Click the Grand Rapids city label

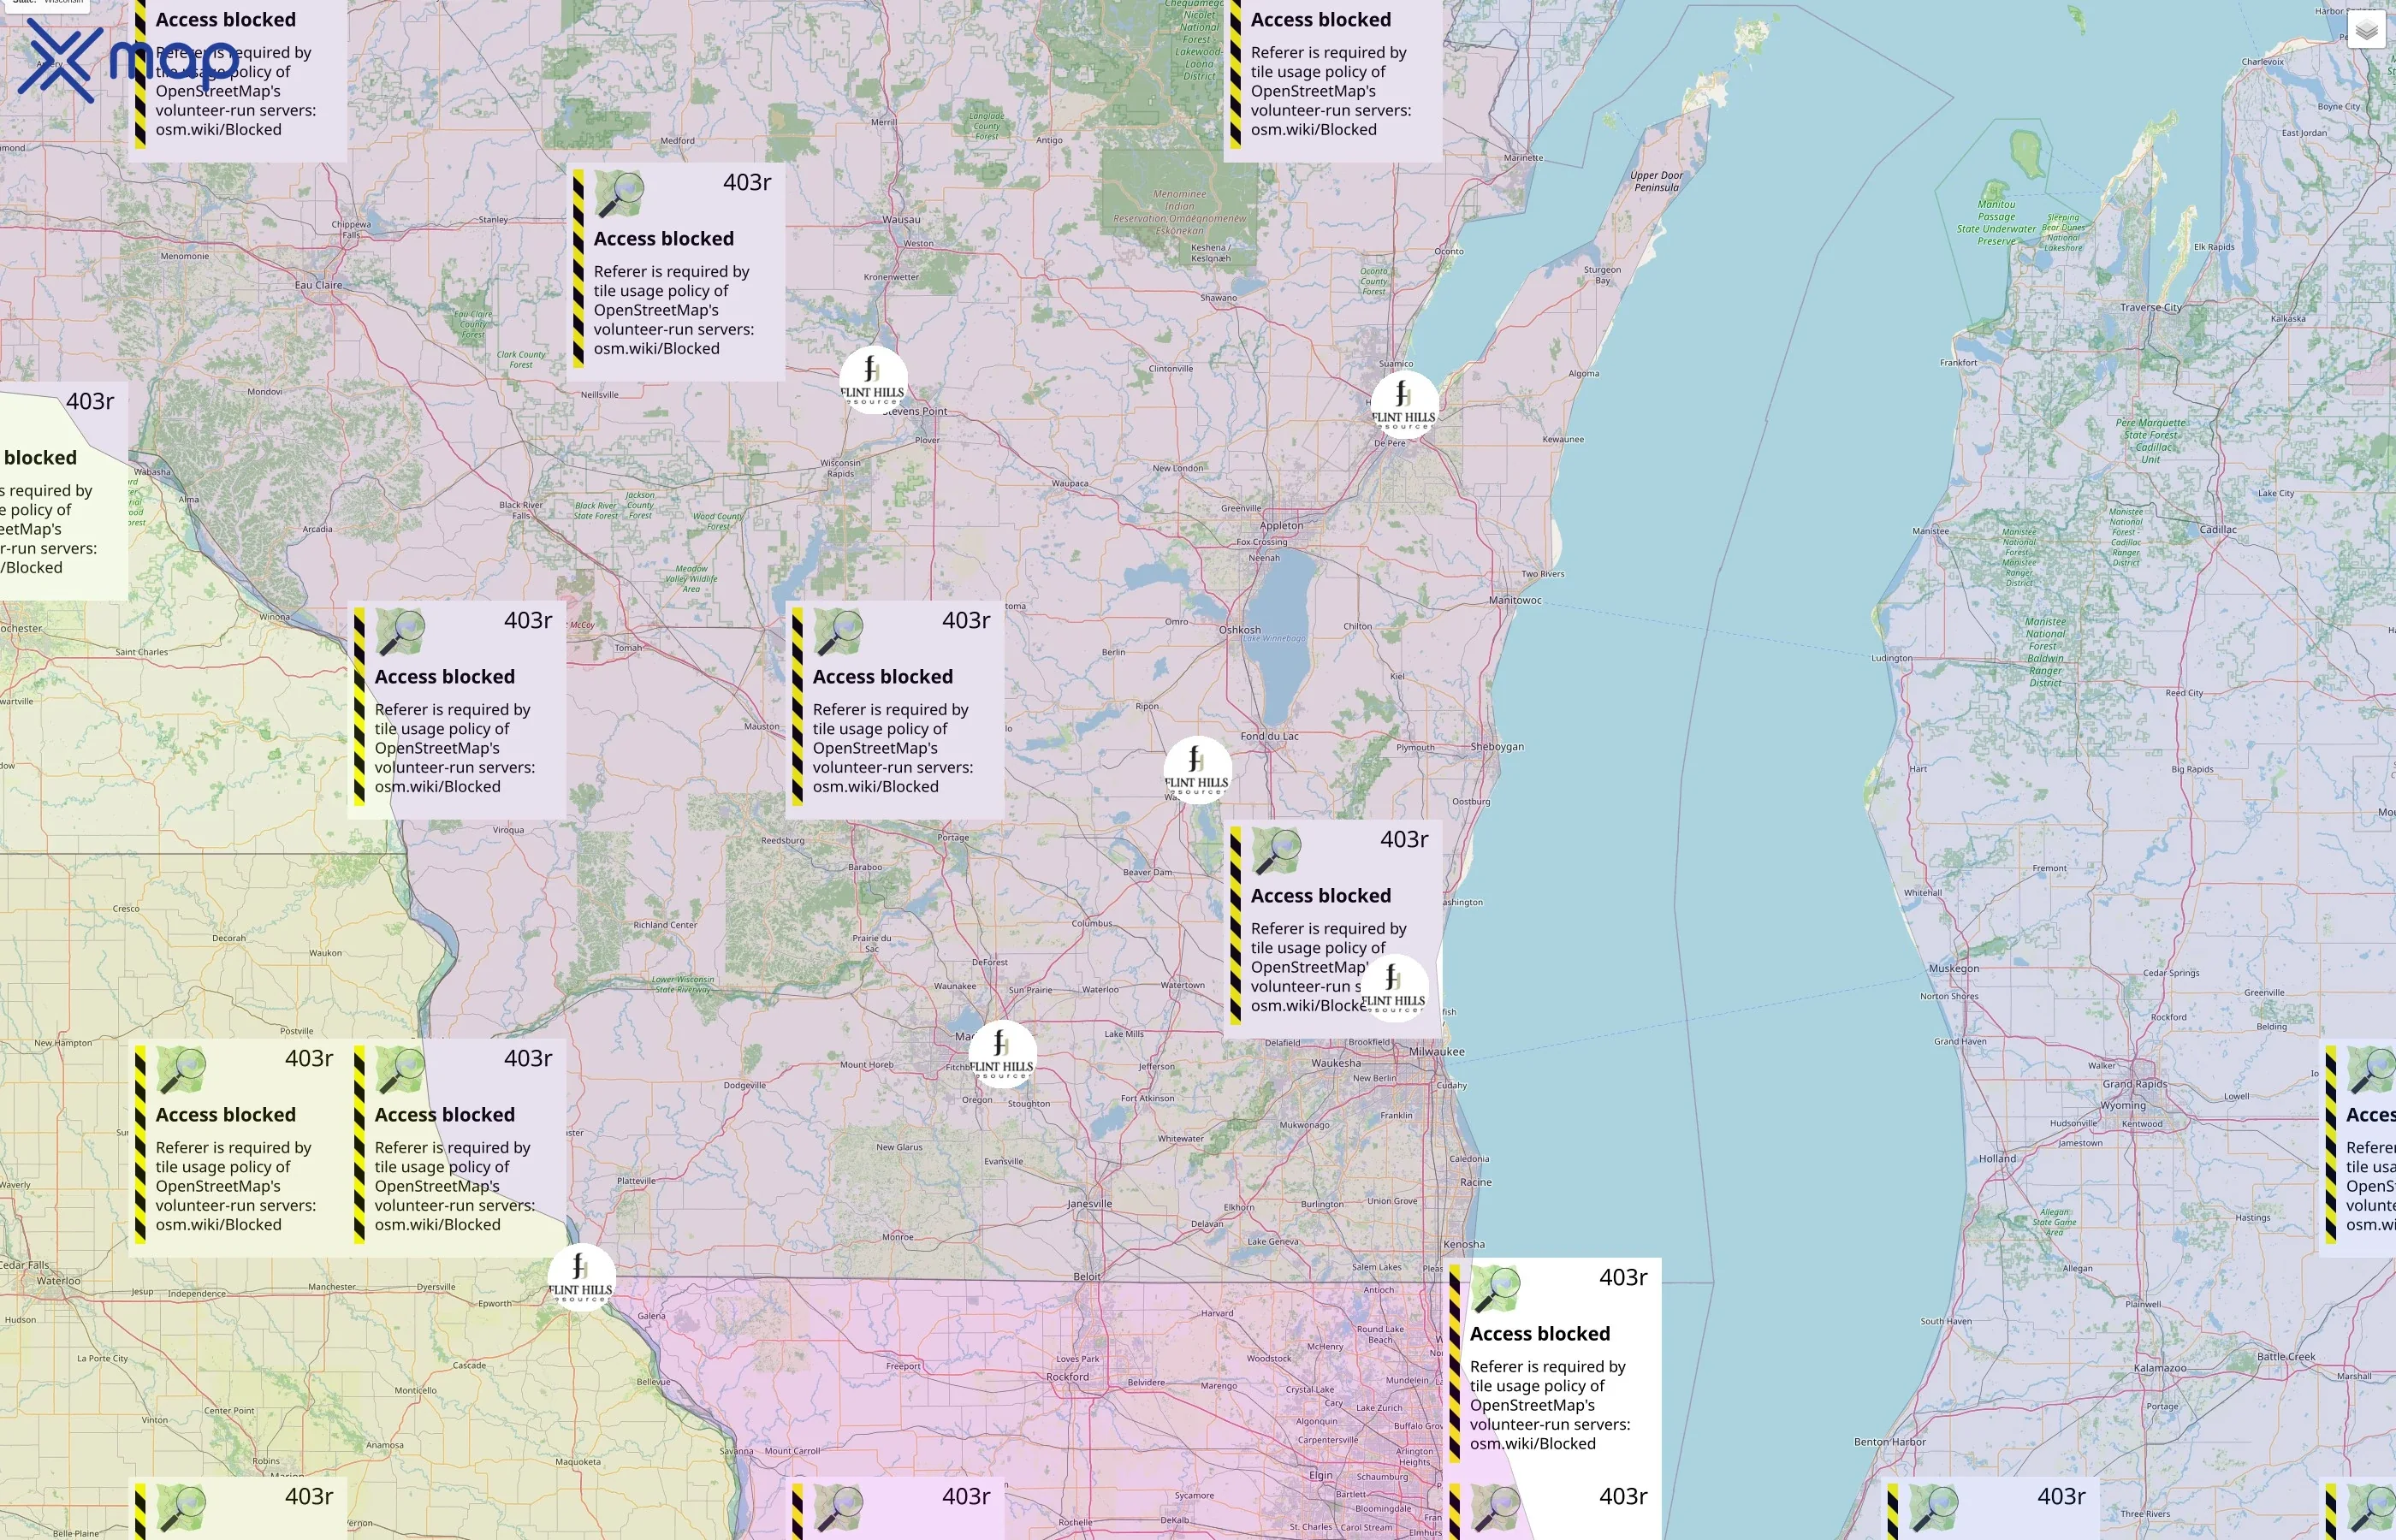(2134, 1084)
